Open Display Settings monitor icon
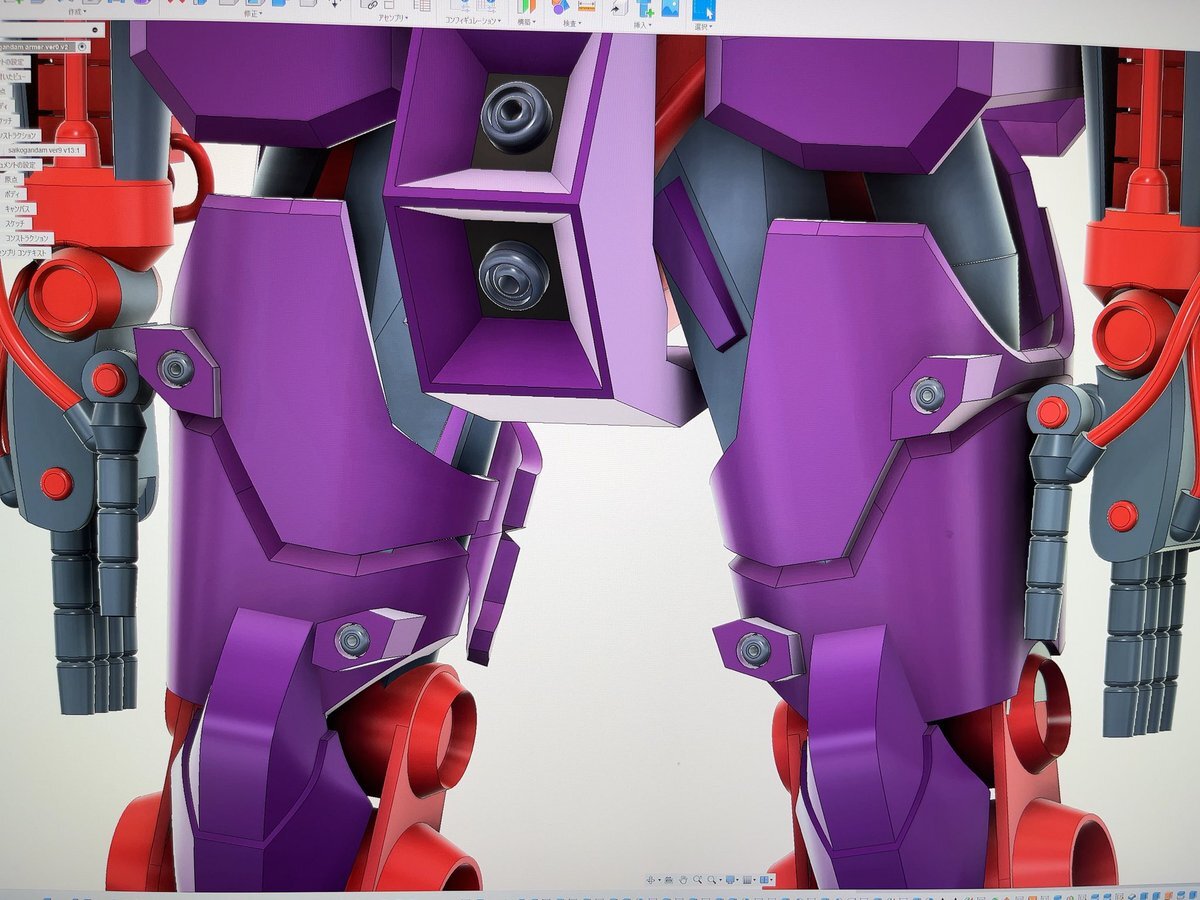This screenshot has height=900, width=1200. coord(732,880)
